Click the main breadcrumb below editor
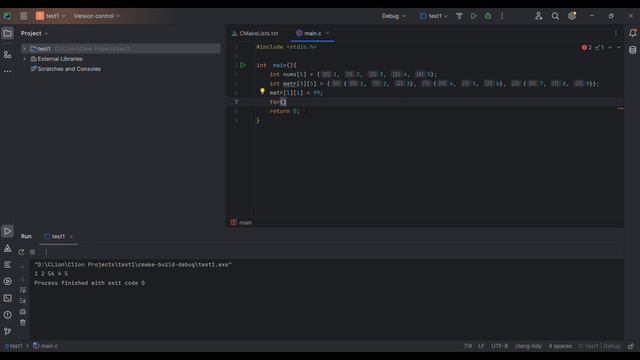 click(x=241, y=222)
